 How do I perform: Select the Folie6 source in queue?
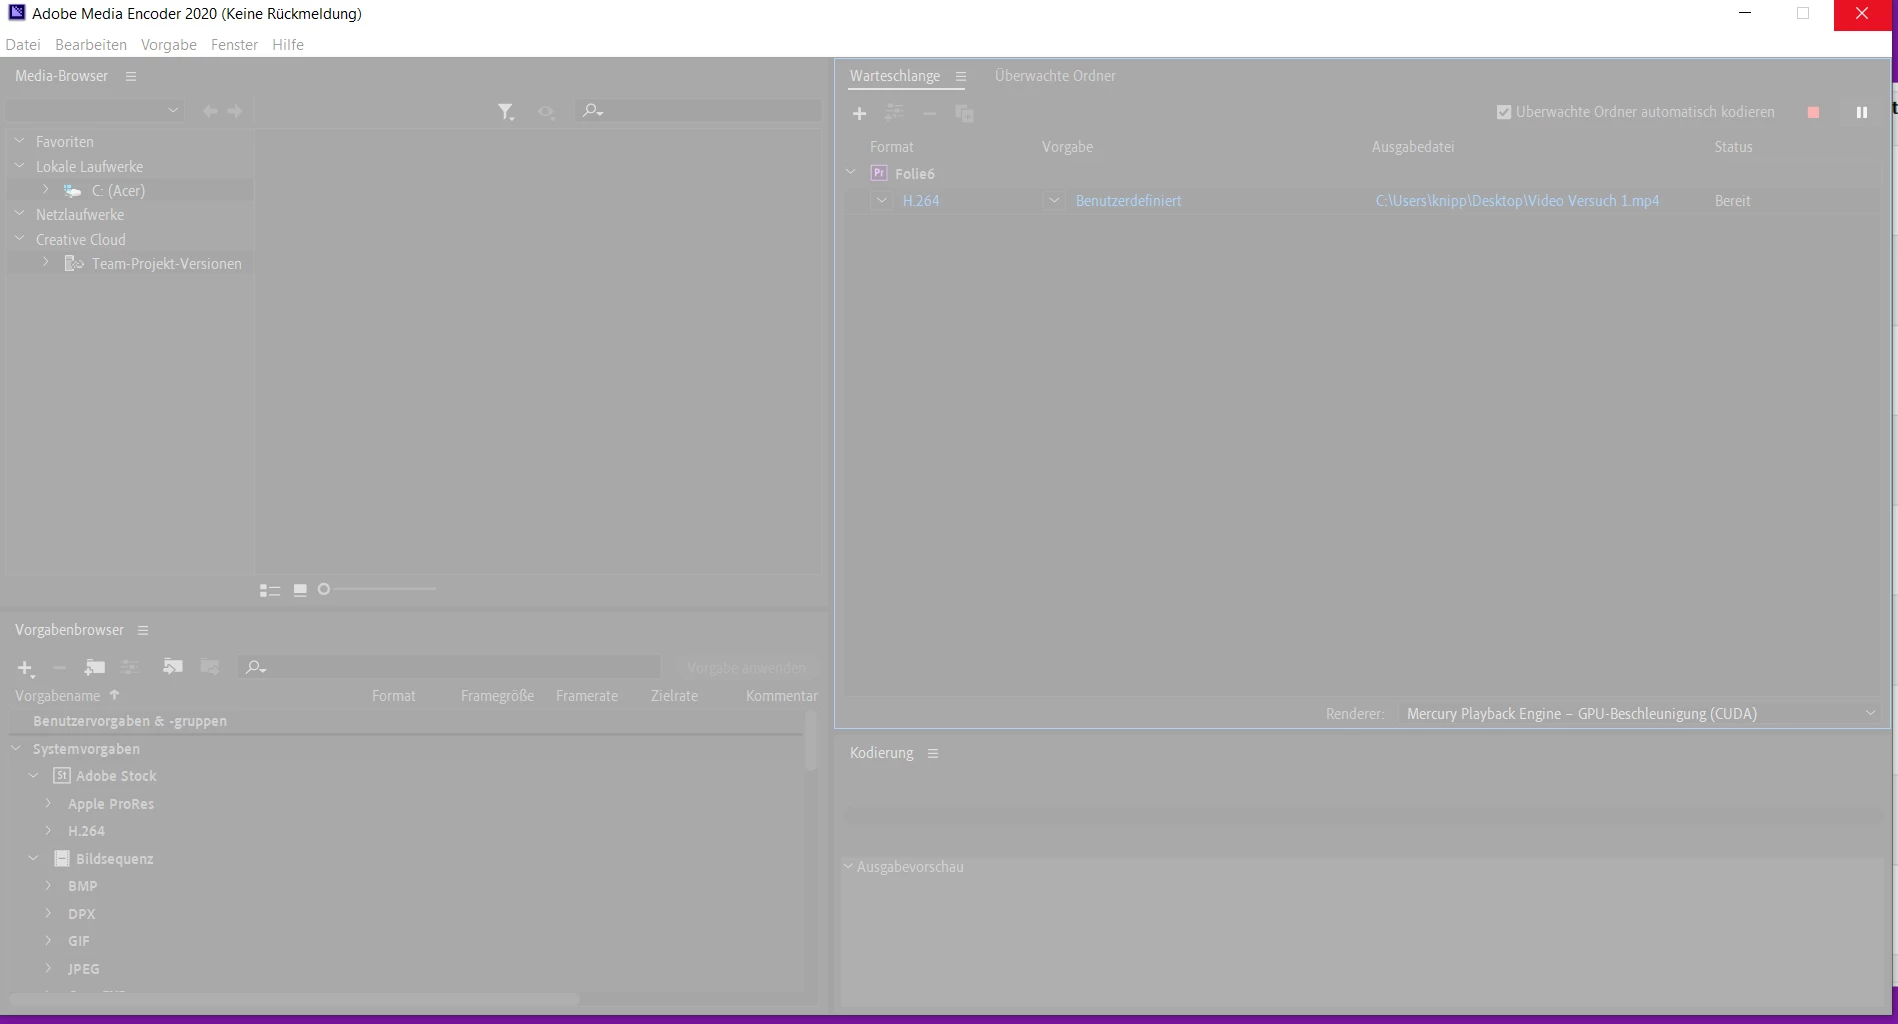(915, 174)
